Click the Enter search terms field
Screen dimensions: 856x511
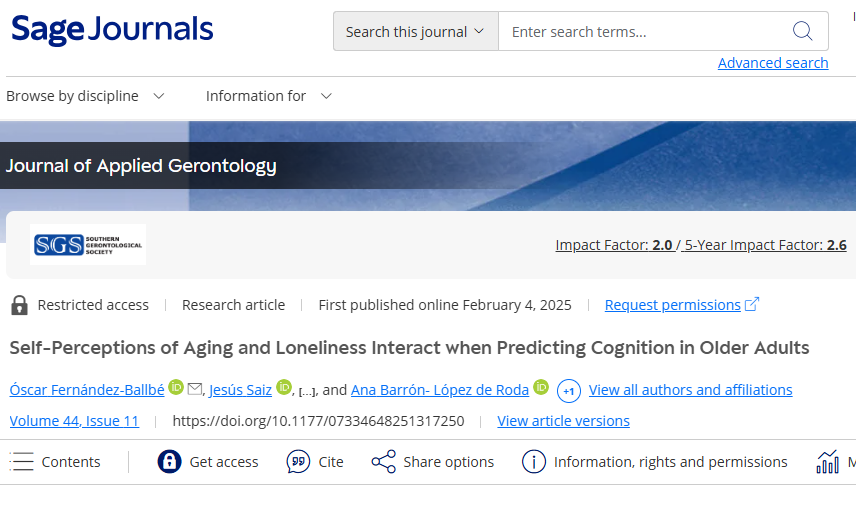[x=640, y=31]
